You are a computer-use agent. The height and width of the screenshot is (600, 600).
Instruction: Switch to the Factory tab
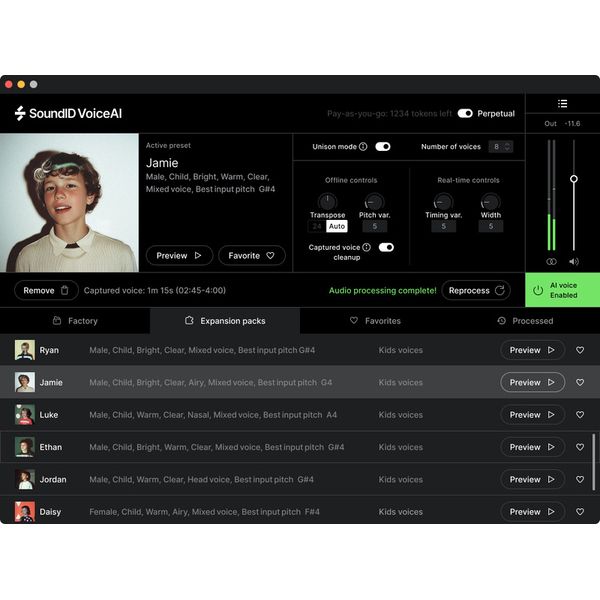click(75, 321)
